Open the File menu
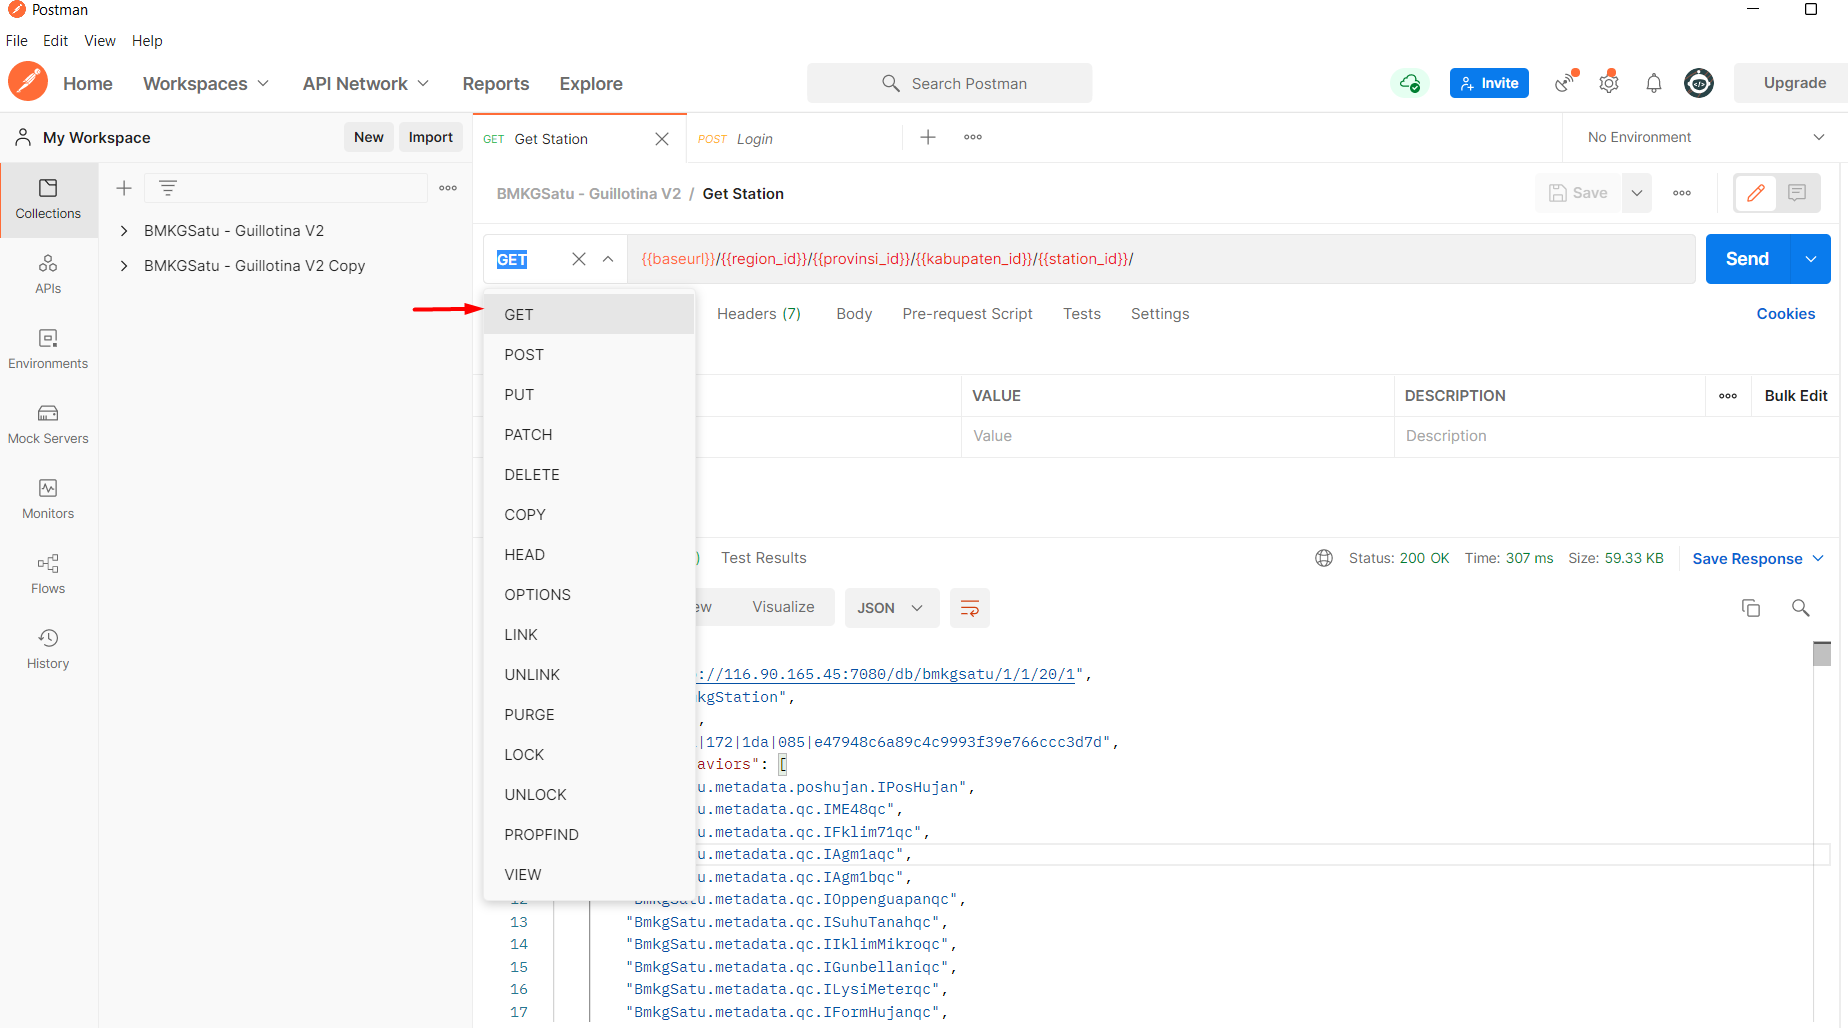The height and width of the screenshot is (1028, 1848). [17, 41]
